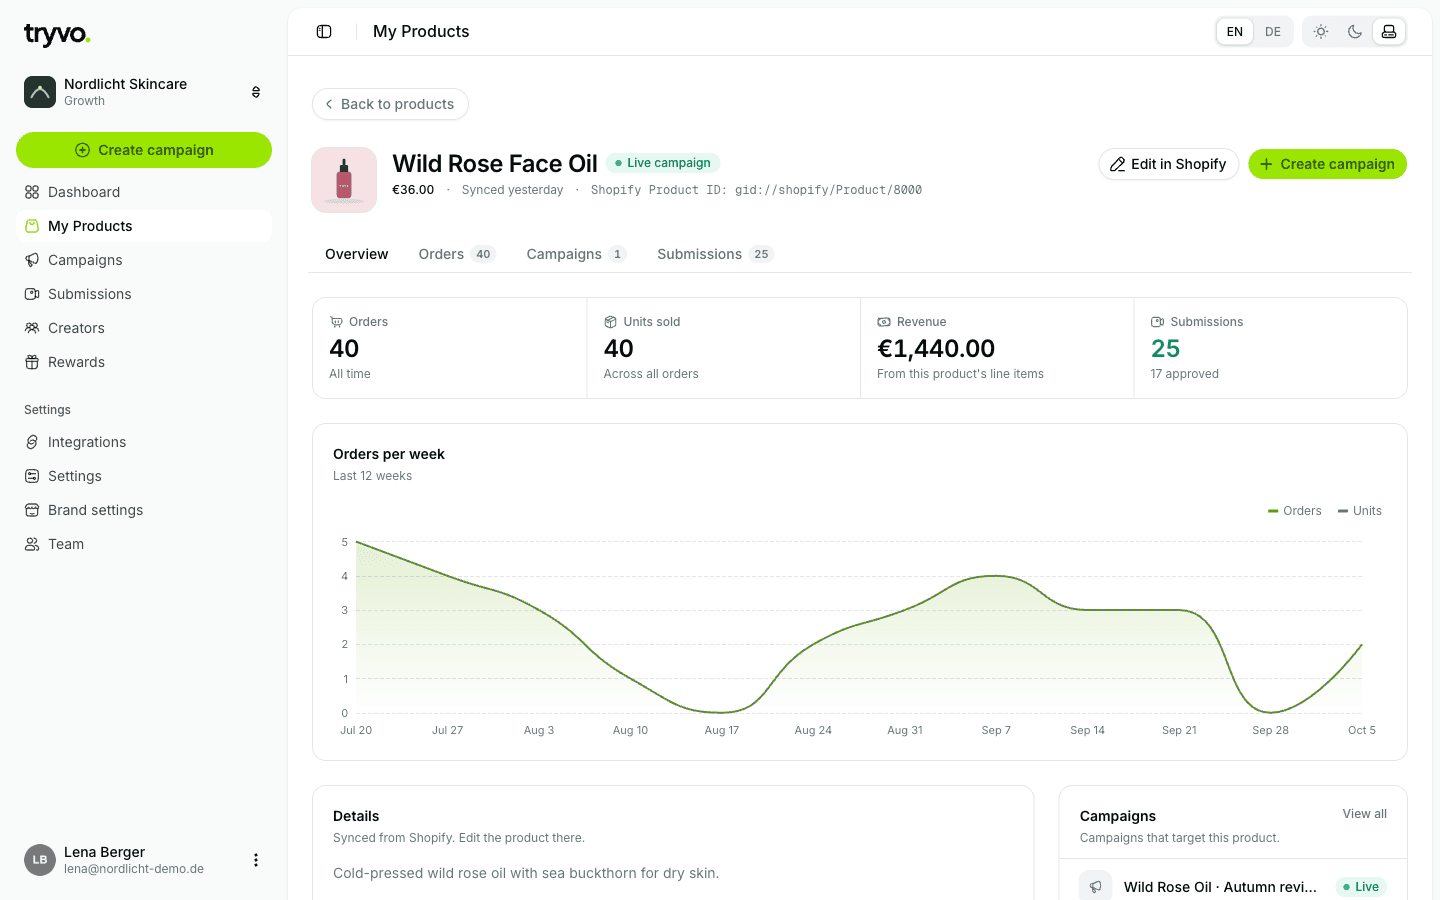Switch to the Overview tab

[x=357, y=254]
